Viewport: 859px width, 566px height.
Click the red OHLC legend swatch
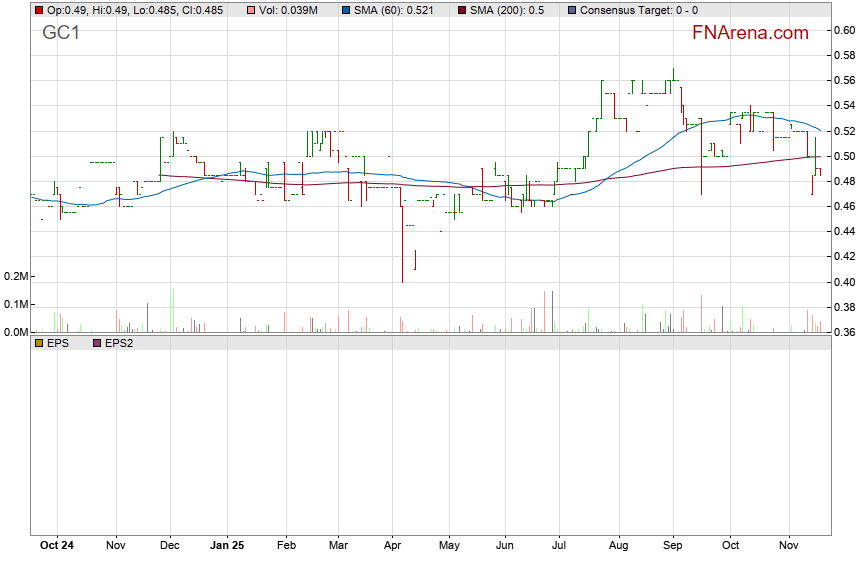click(39, 10)
